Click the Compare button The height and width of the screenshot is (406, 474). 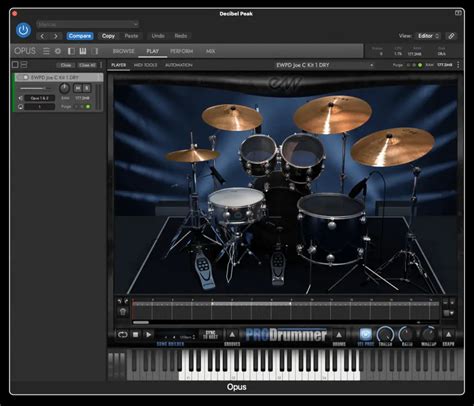click(x=80, y=36)
